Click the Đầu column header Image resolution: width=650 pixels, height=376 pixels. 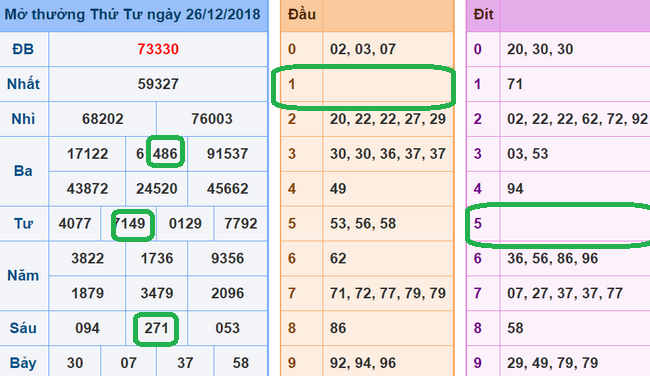pyautogui.click(x=302, y=15)
